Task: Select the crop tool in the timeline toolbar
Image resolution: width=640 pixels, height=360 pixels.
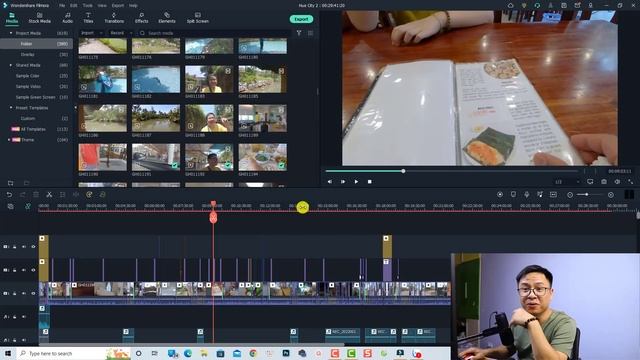Action: point(62,195)
